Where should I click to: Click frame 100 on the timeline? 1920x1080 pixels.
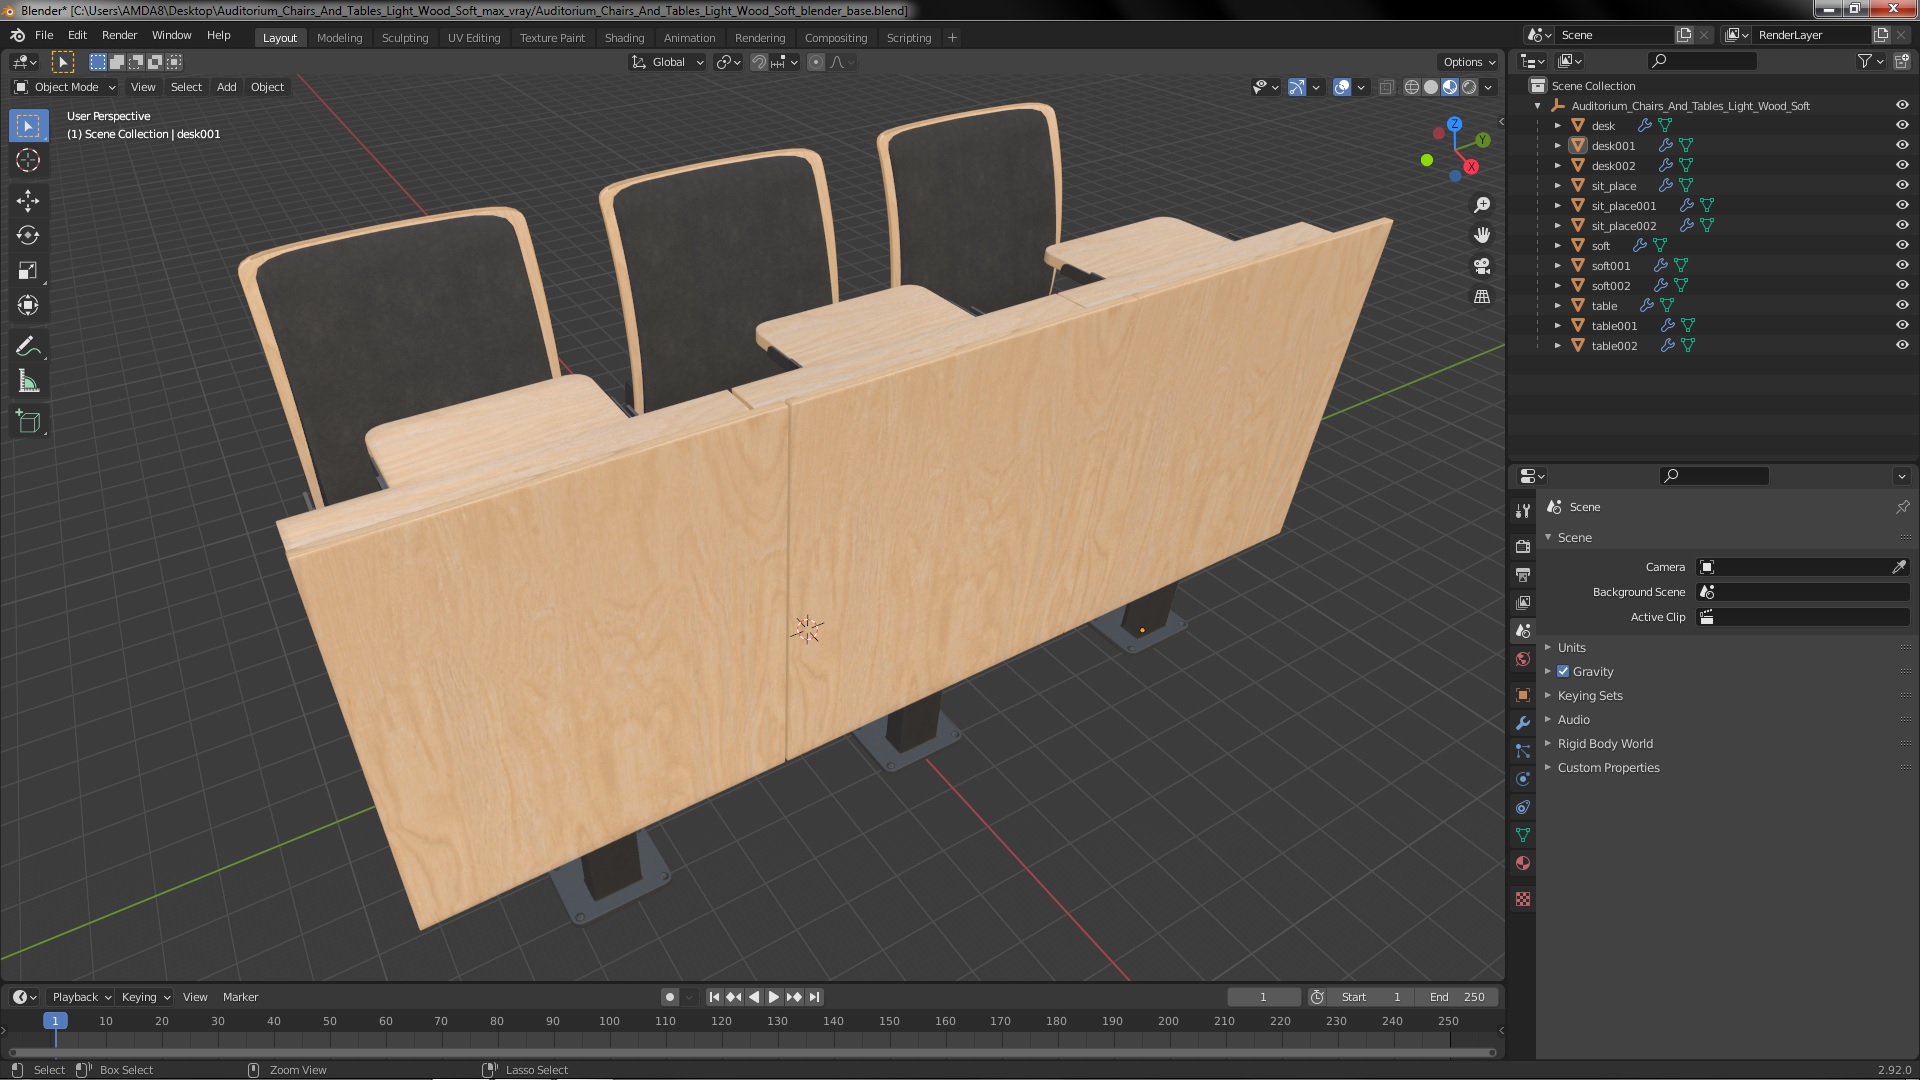[609, 1022]
